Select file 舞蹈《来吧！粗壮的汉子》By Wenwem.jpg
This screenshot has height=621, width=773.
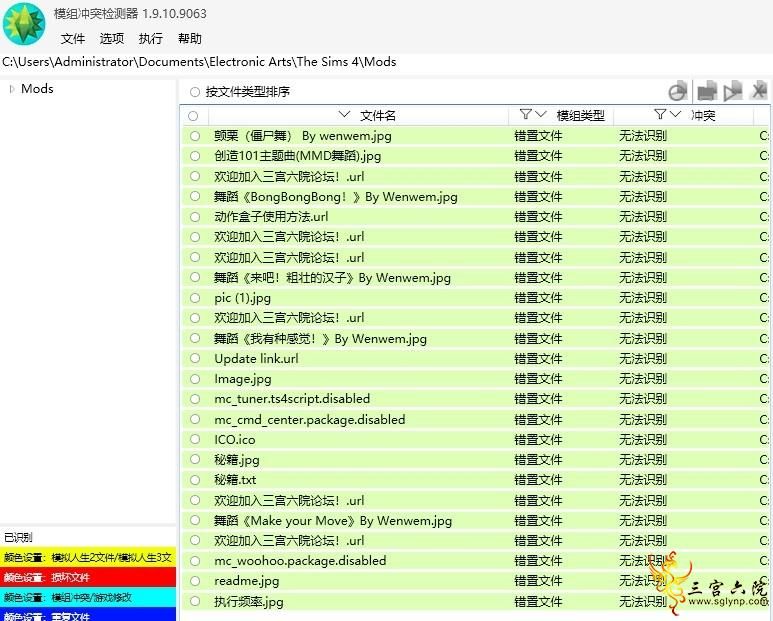[x=332, y=277]
